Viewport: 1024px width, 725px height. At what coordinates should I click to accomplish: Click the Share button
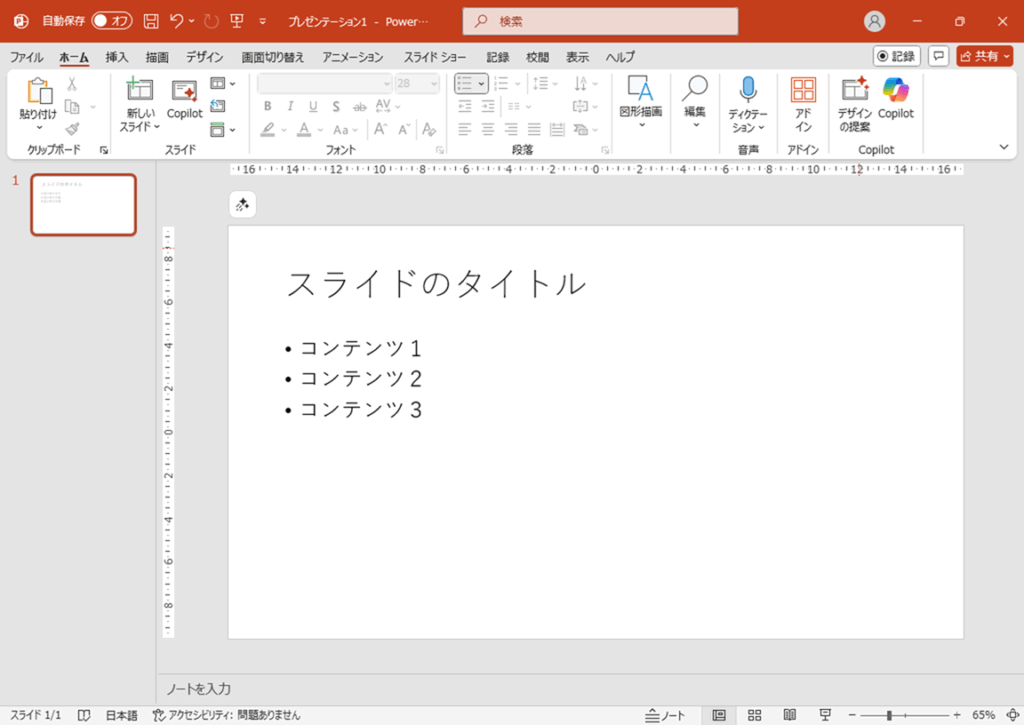(x=977, y=56)
